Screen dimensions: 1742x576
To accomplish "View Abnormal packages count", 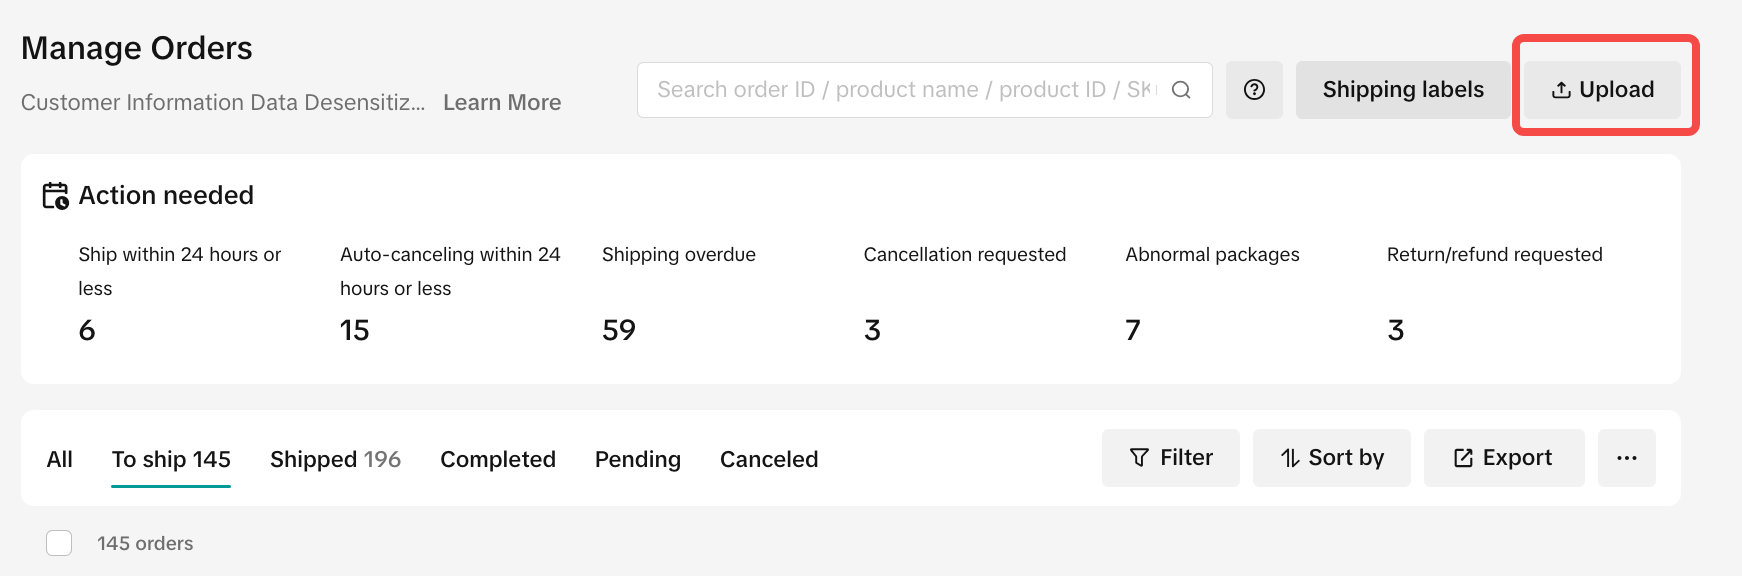I will (x=1133, y=330).
